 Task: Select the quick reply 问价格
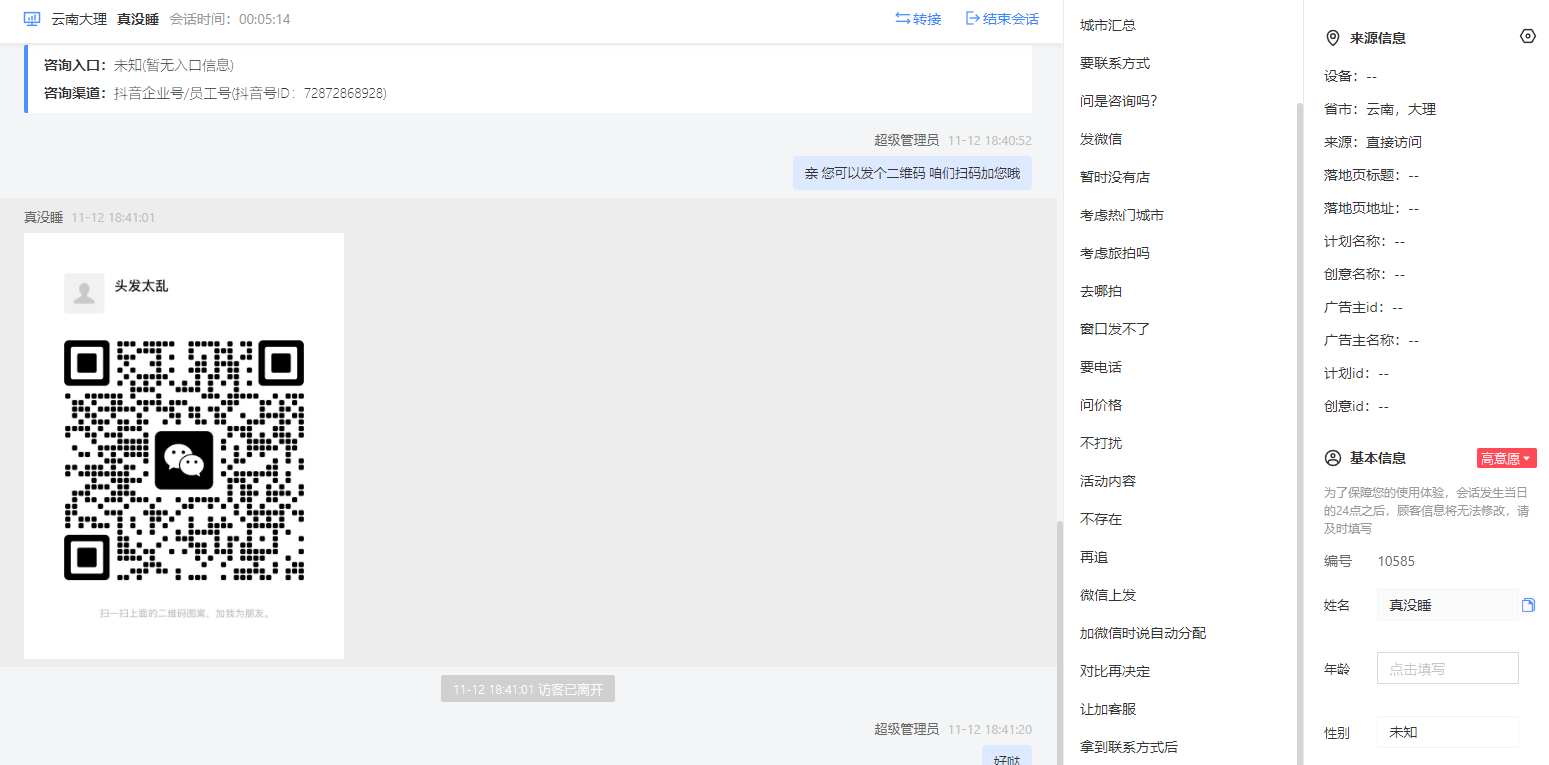pos(1101,405)
